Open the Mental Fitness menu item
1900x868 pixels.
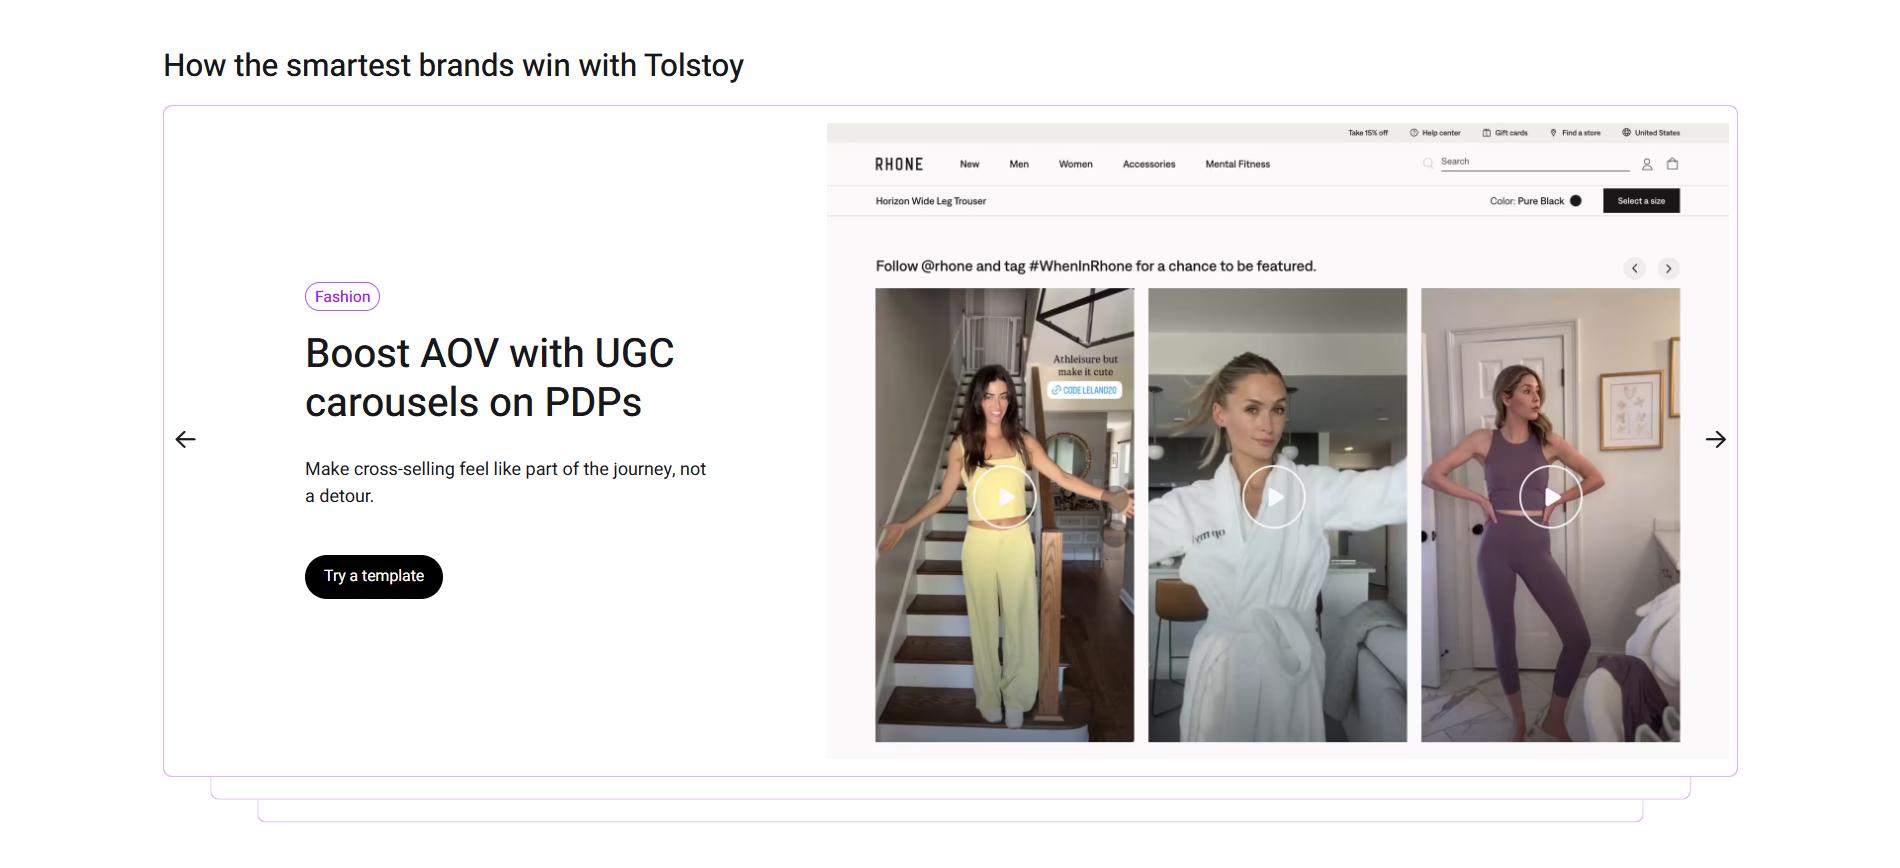tap(1238, 164)
